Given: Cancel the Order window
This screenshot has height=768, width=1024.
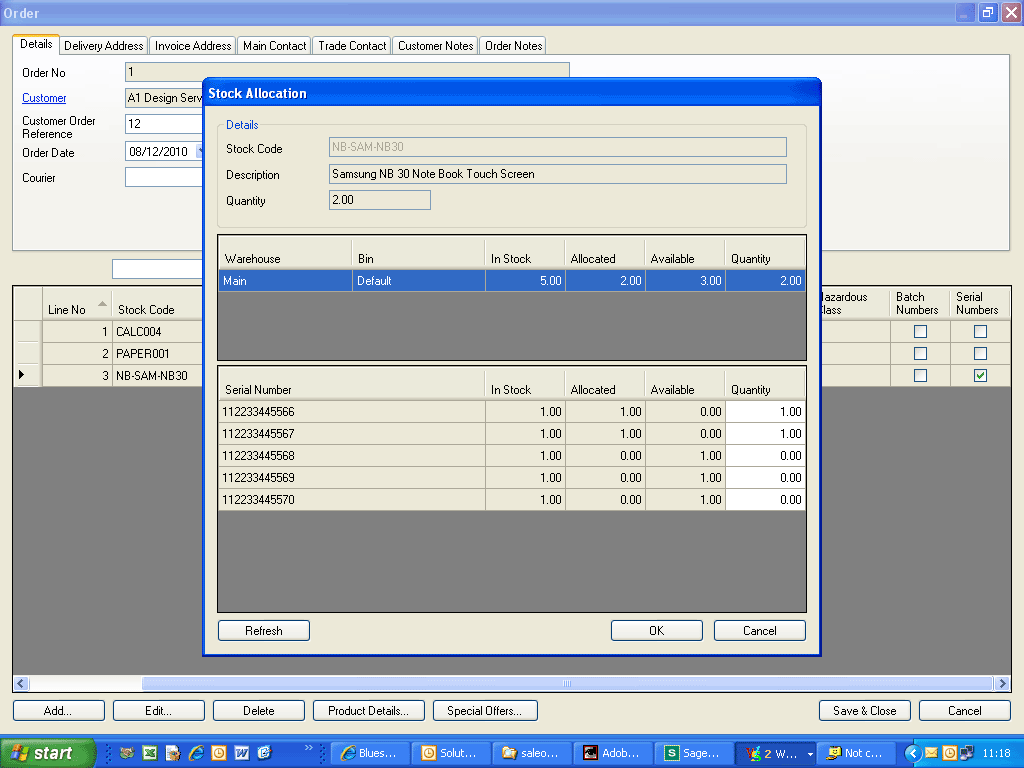Looking at the screenshot, I should click(x=965, y=711).
